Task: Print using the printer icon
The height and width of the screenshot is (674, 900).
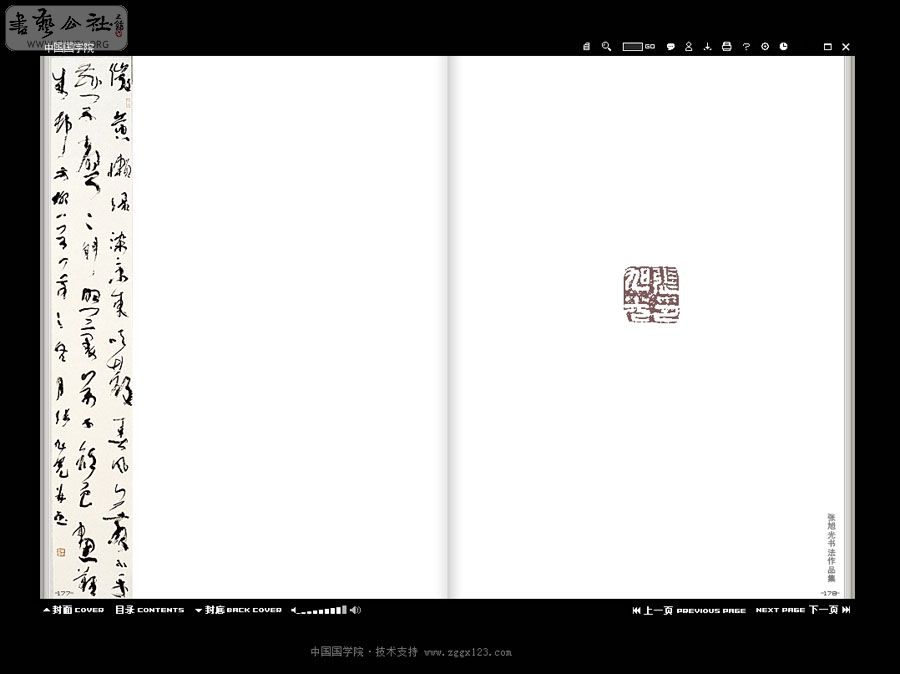Action: [727, 47]
